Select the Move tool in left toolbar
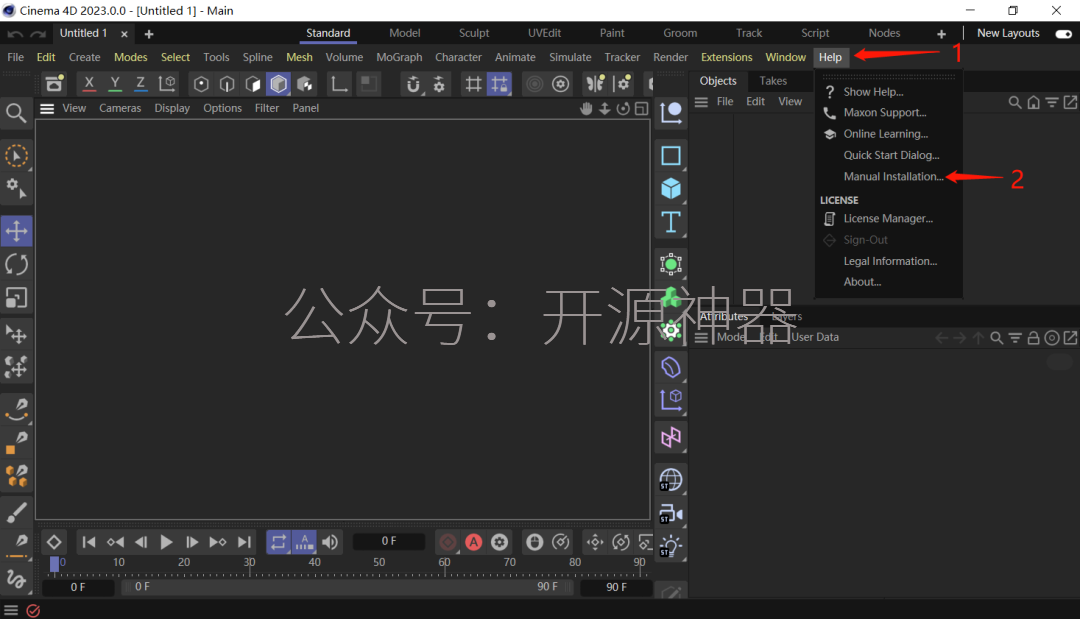The width and height of the screenshot is (1080, 619). click(17, 231)
